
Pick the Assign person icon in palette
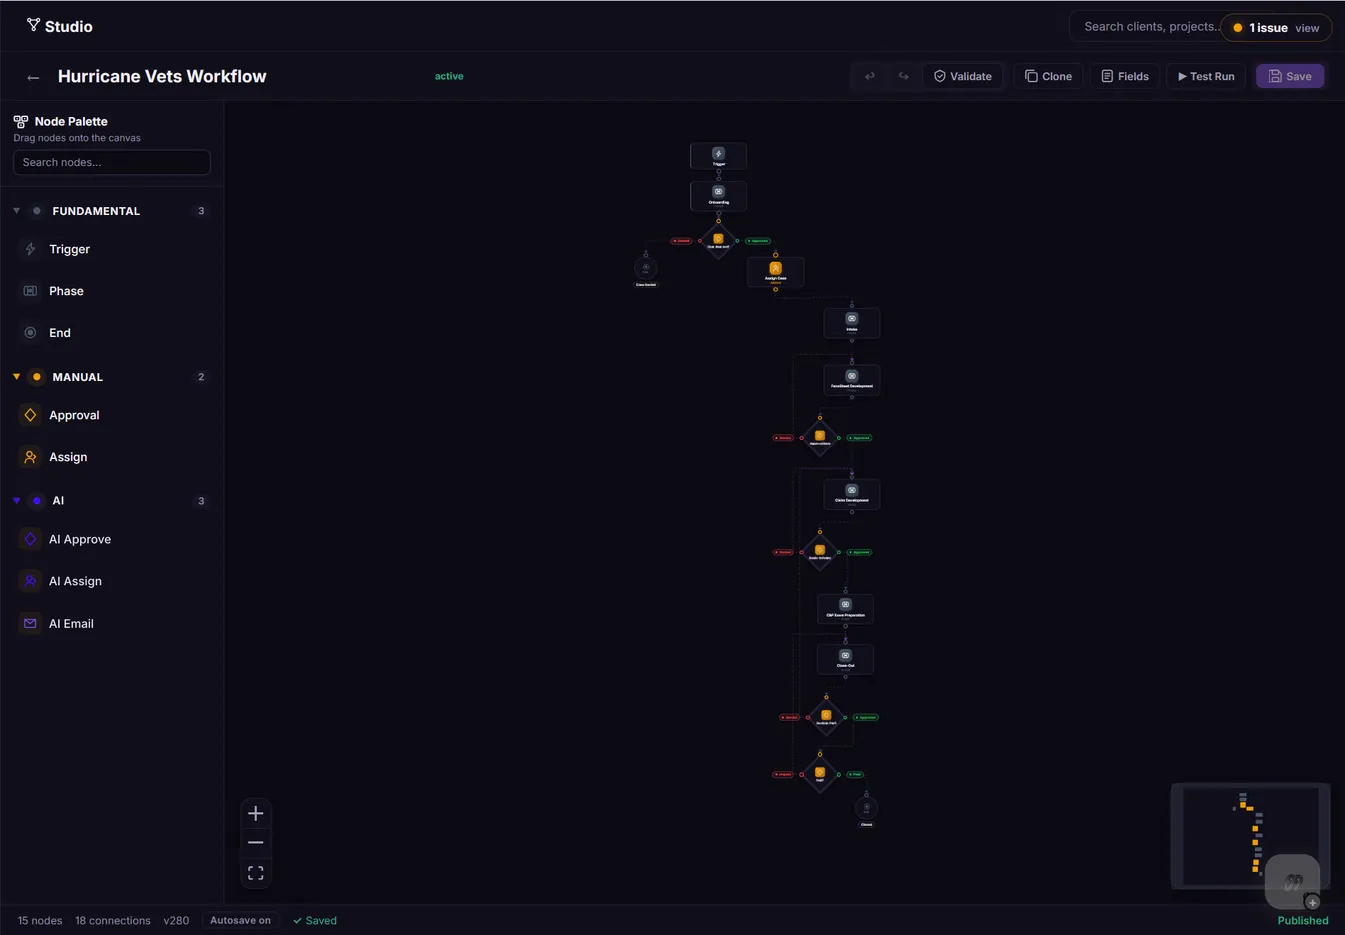tap(30, 457)
